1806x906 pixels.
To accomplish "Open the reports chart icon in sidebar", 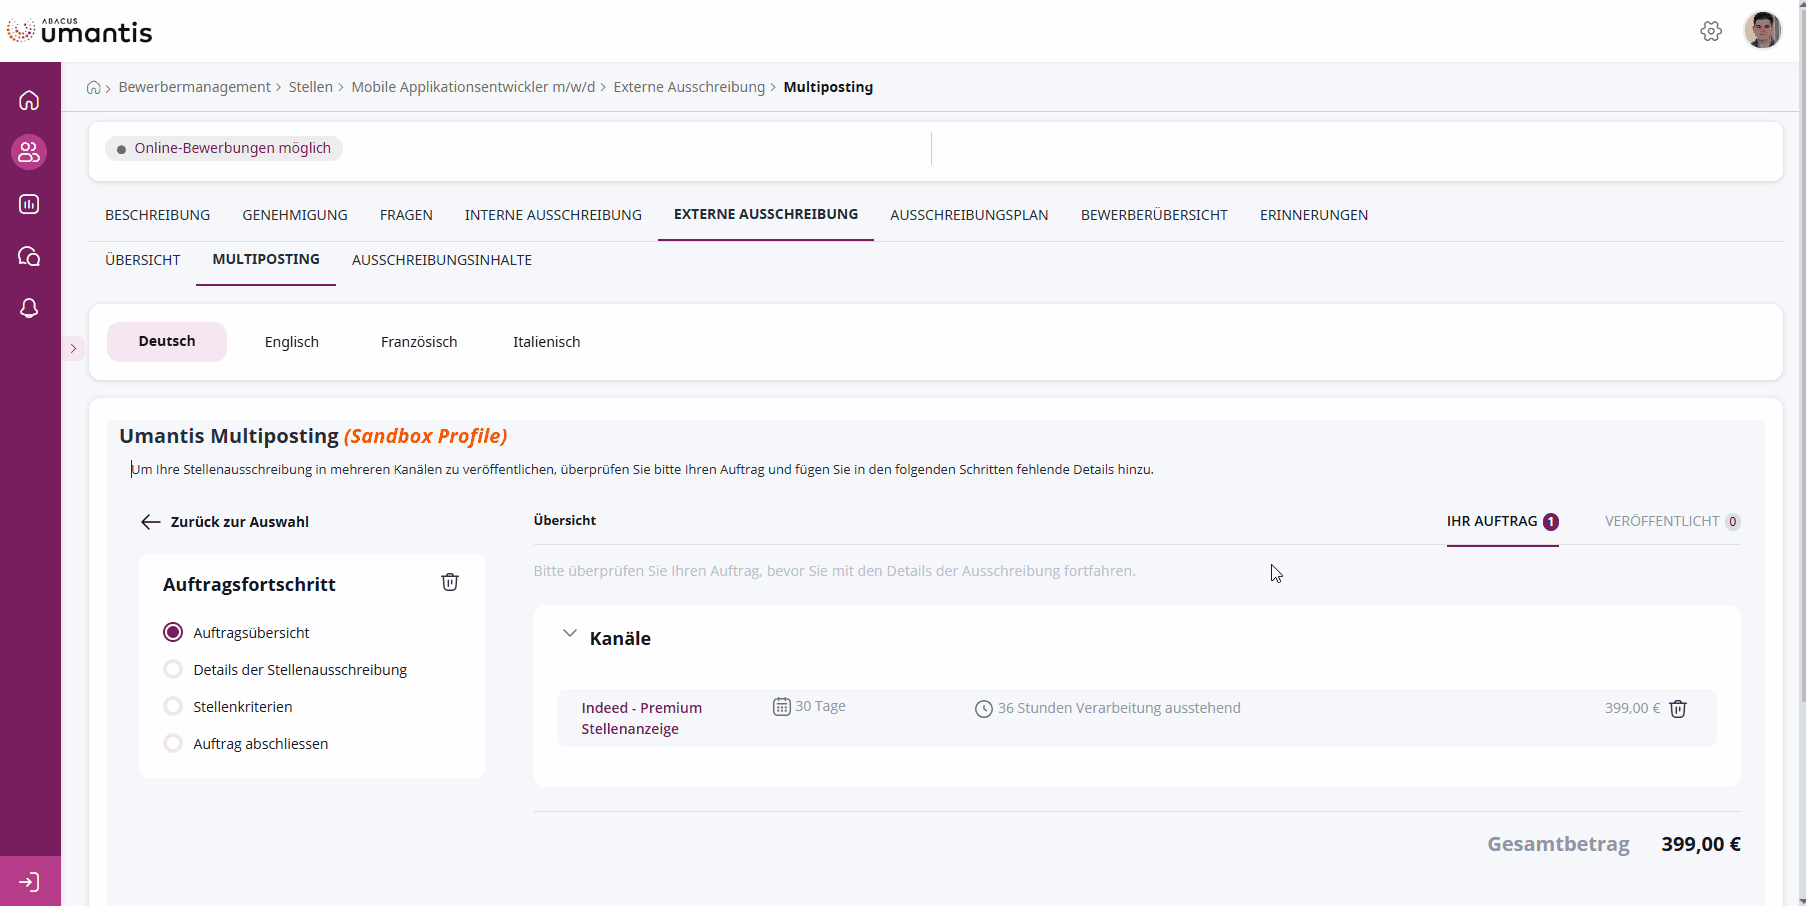I will point(29,204).
